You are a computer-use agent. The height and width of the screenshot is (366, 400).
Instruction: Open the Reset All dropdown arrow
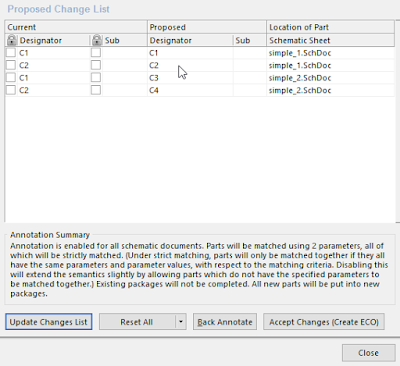pyautogui.click(x=181, y=322)
